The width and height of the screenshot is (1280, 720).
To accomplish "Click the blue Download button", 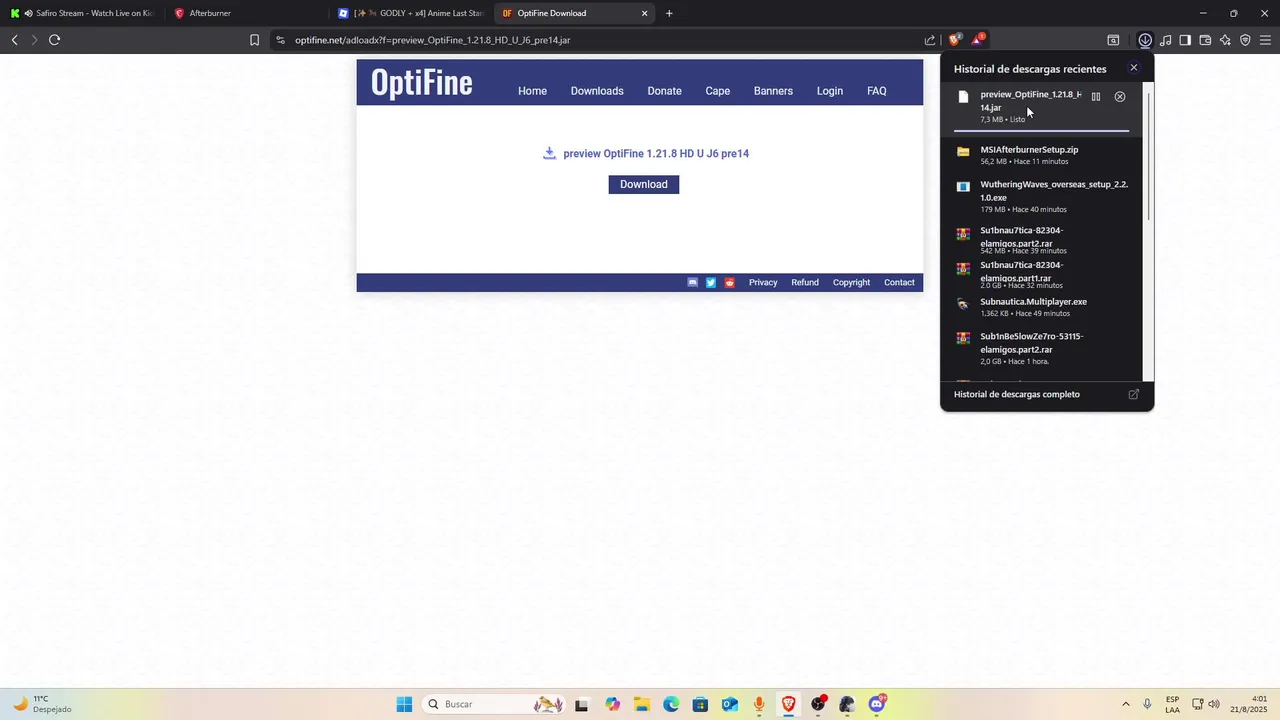I will coord(644,184).
